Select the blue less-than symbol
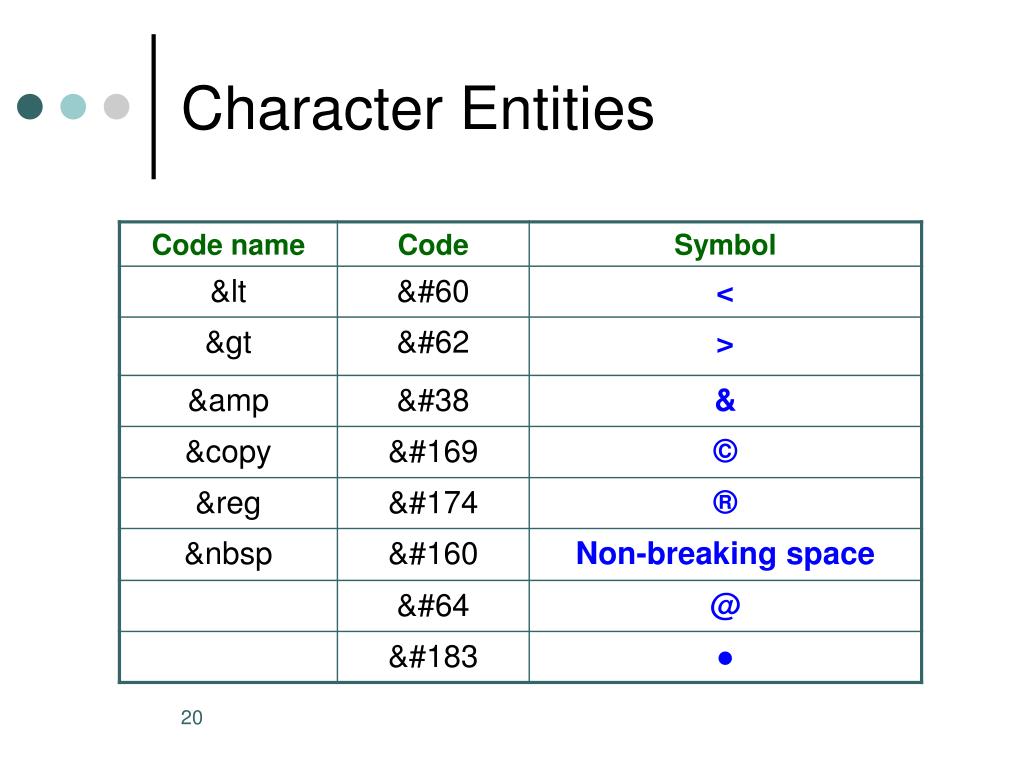Image resolution: width=1024 pixels, height=768 pixels. tap(725, 295)
